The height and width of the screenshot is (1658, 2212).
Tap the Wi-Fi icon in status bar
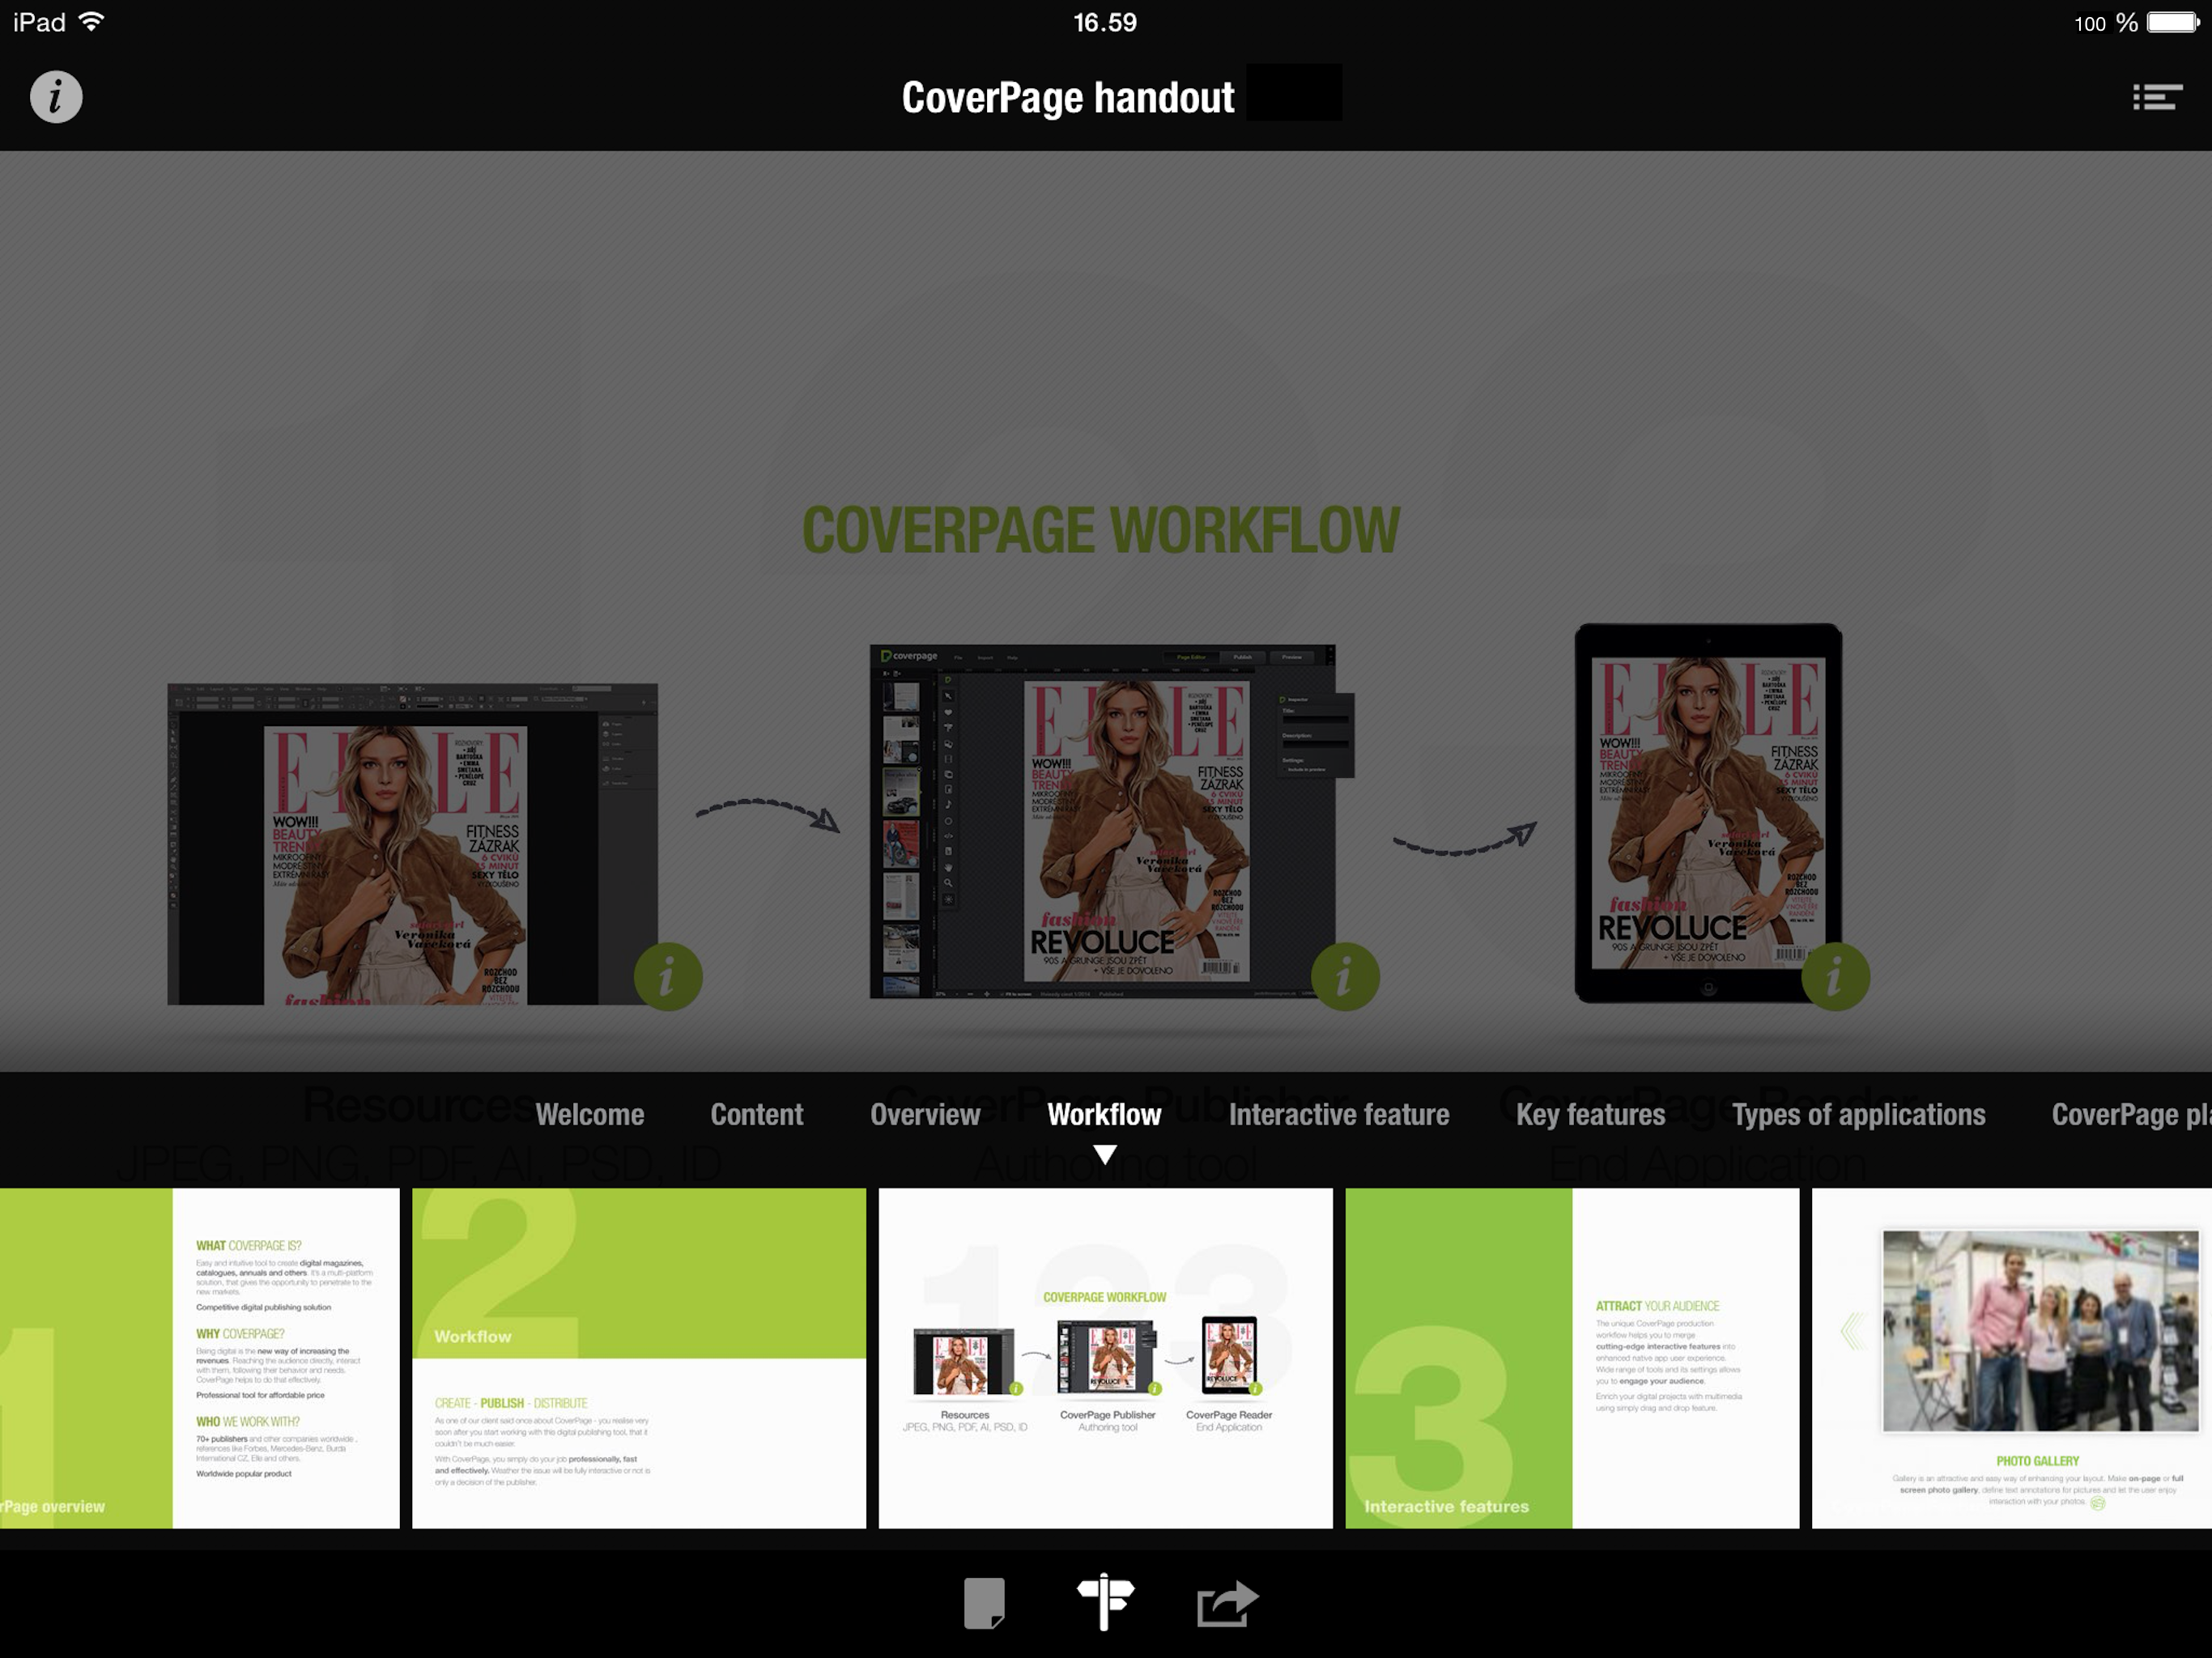[91, 21]
